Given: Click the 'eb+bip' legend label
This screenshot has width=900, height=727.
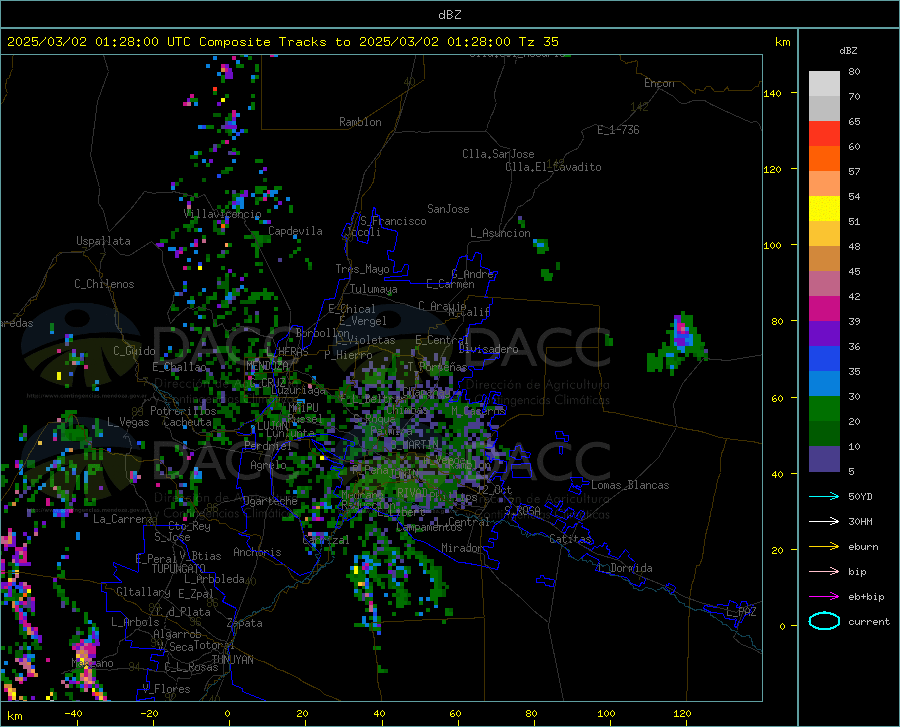Looking at the screenshot, I should click(x=866, y=597).
